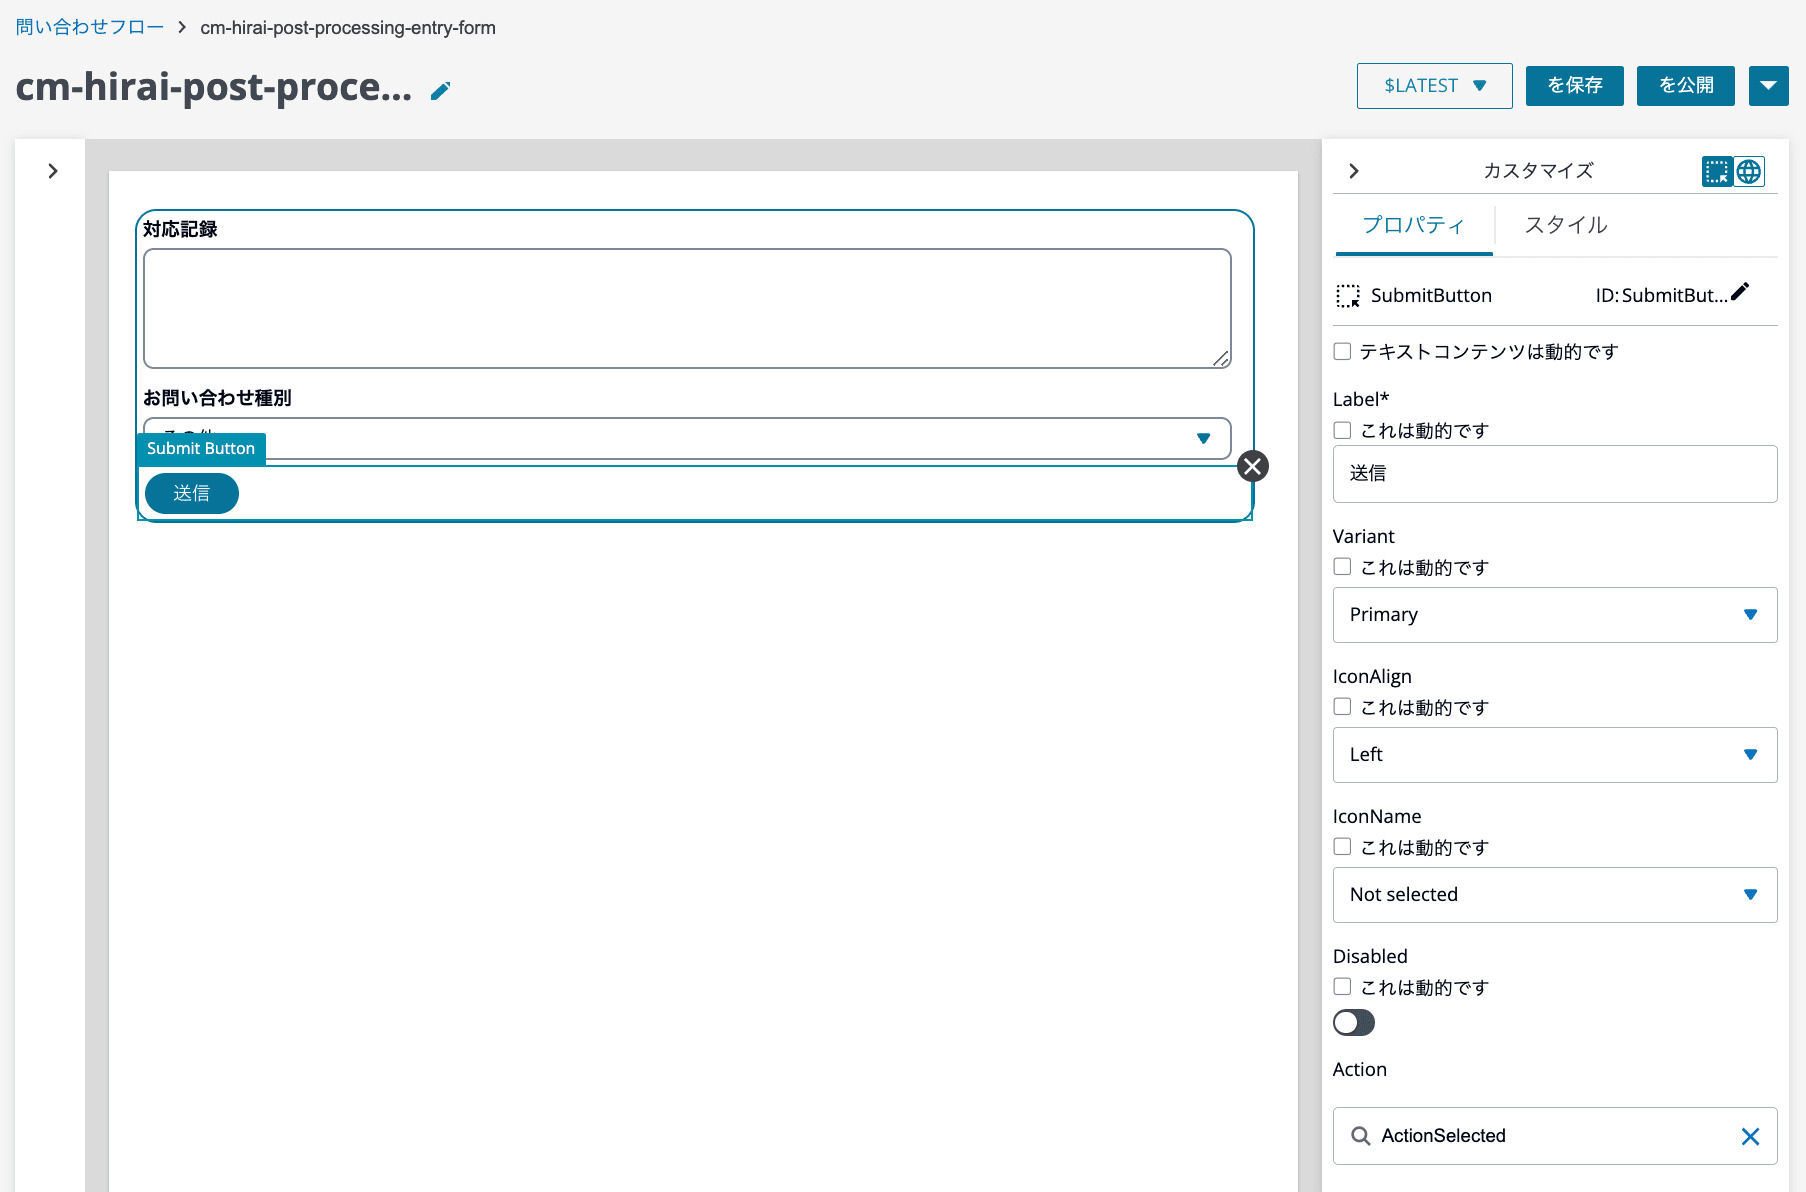Click the 送信 submit button in canvas
The height and width of the screenshot is (1192, 1806).
[x=192, y=493]
